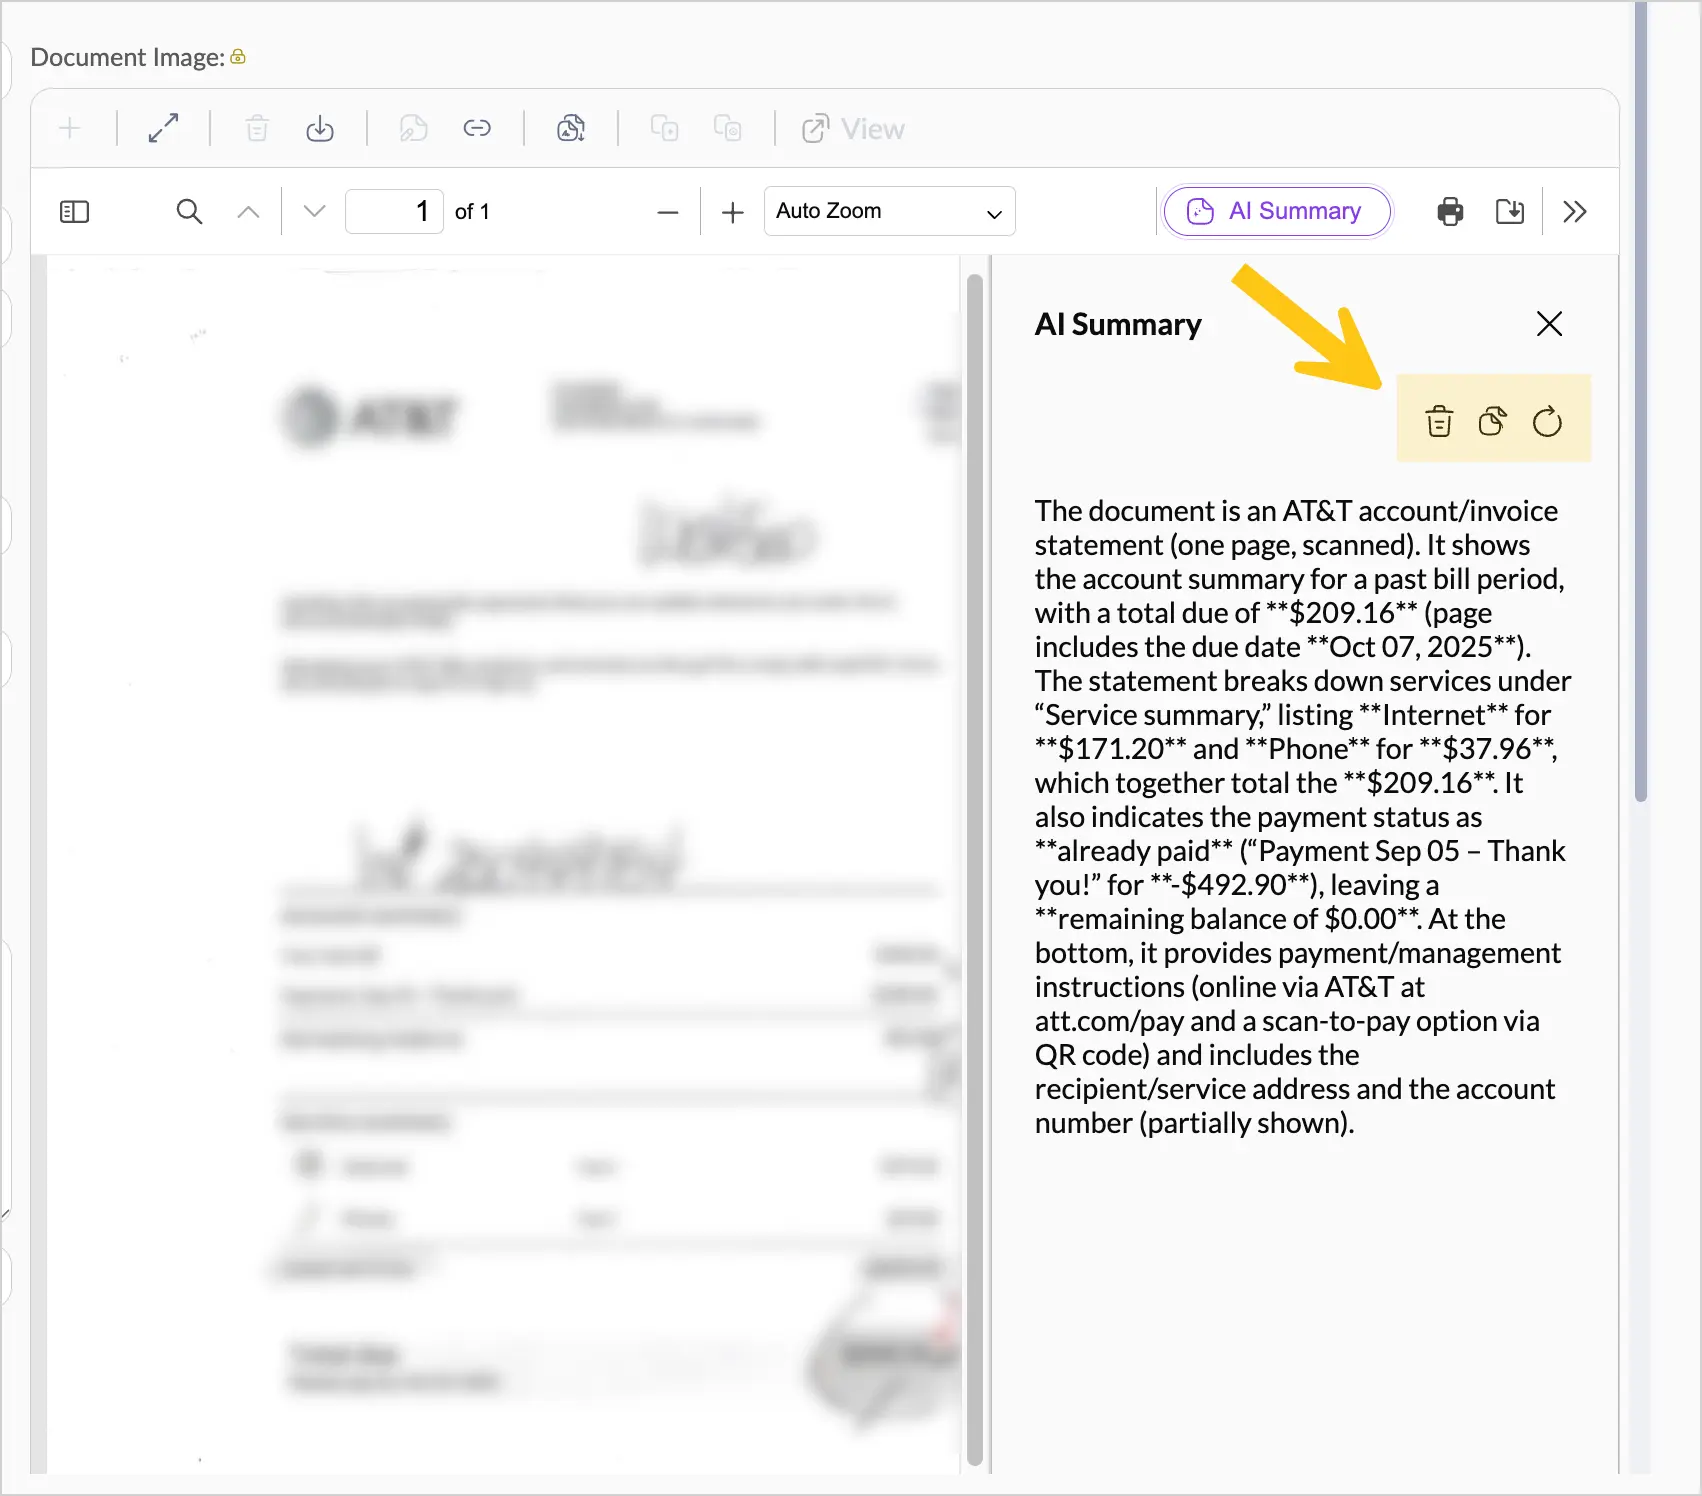Click the lock icon beside Document Image
The image size is (1702, 1496).
pos(238,57)
